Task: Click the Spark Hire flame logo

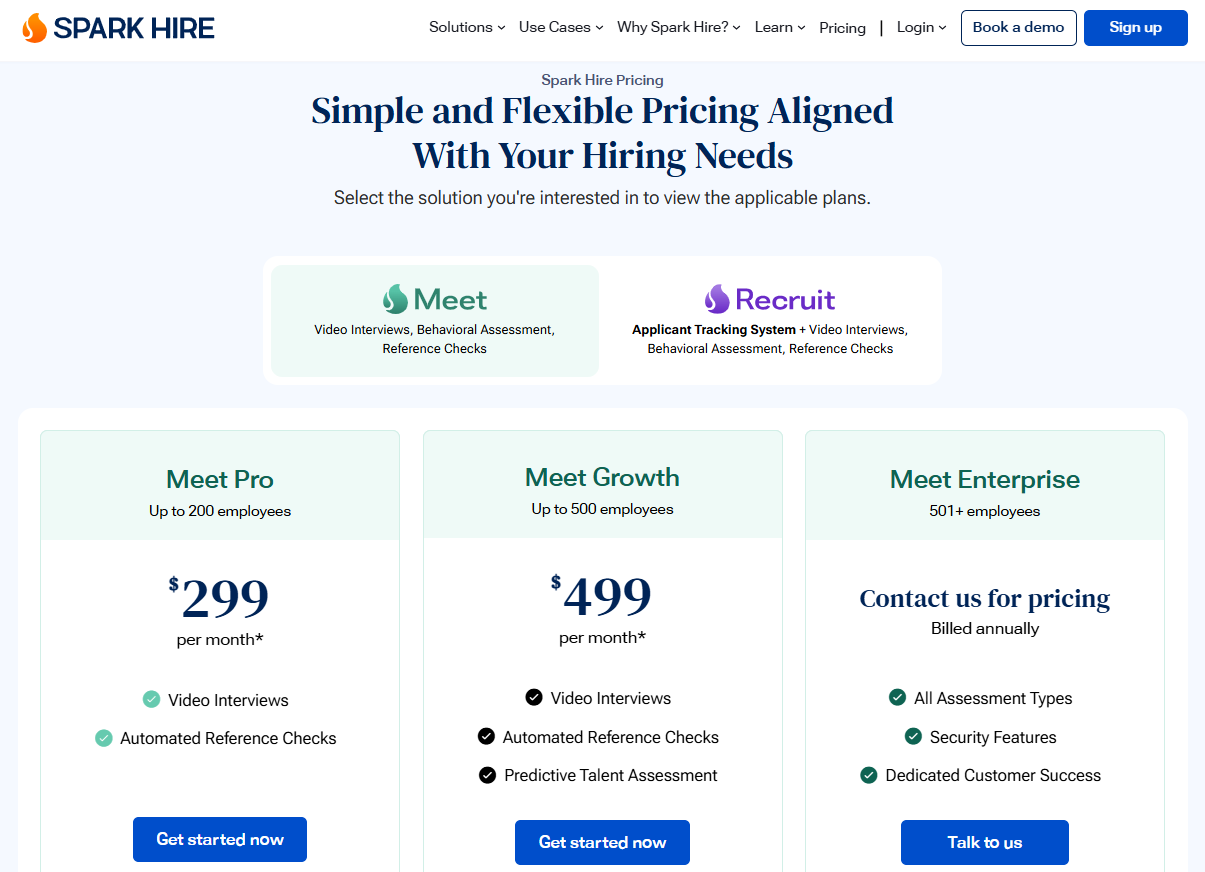Action: pyautogui.click(x=34, y=28)
